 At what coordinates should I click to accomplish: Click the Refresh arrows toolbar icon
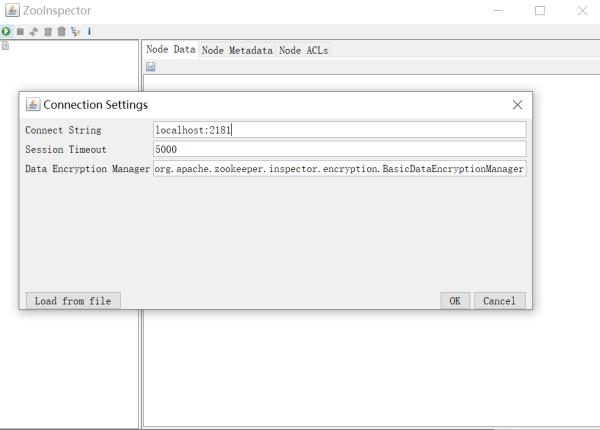click(x=34, y=32)
